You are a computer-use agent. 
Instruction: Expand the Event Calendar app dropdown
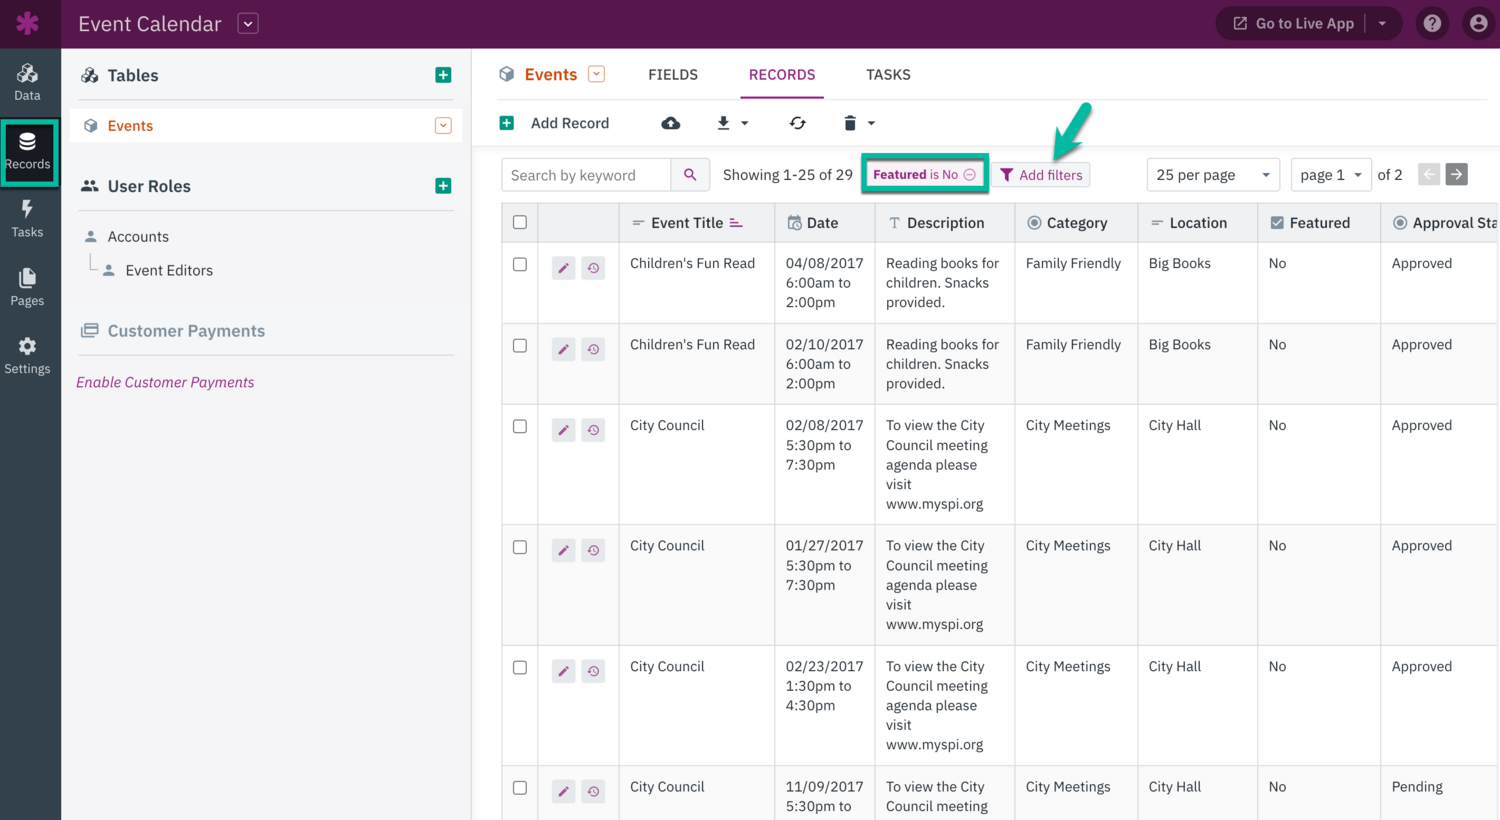click(248, 23)
